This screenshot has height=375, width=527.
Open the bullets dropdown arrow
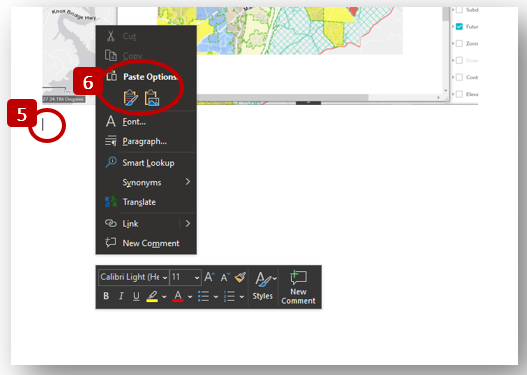click(x=216, y=297)
